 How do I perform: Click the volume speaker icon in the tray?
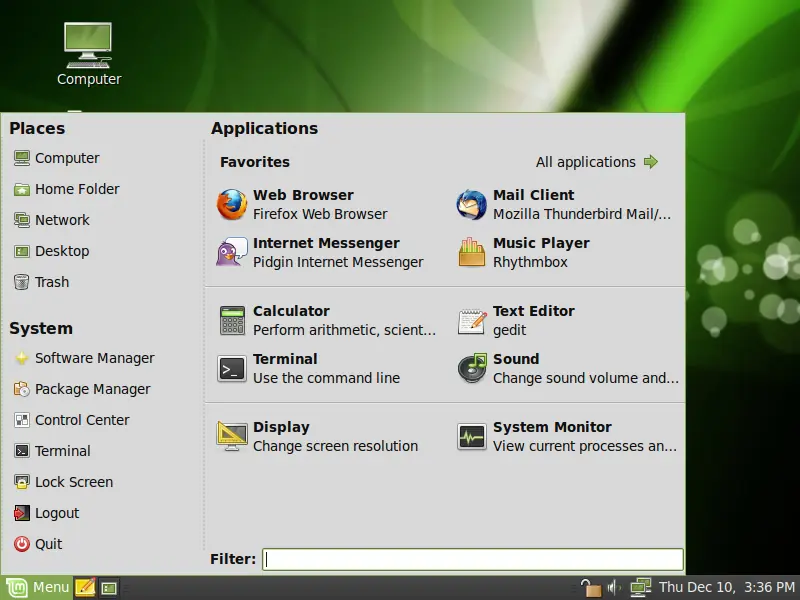(x=614, y=588)
